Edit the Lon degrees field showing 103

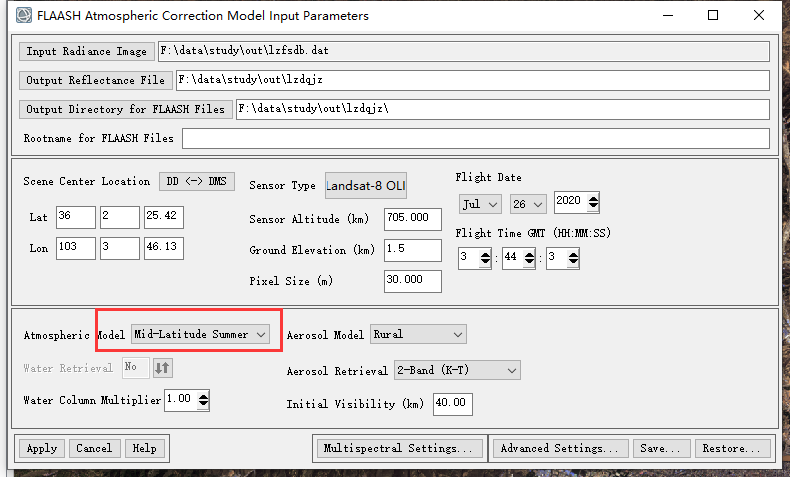tap(76, 248)
